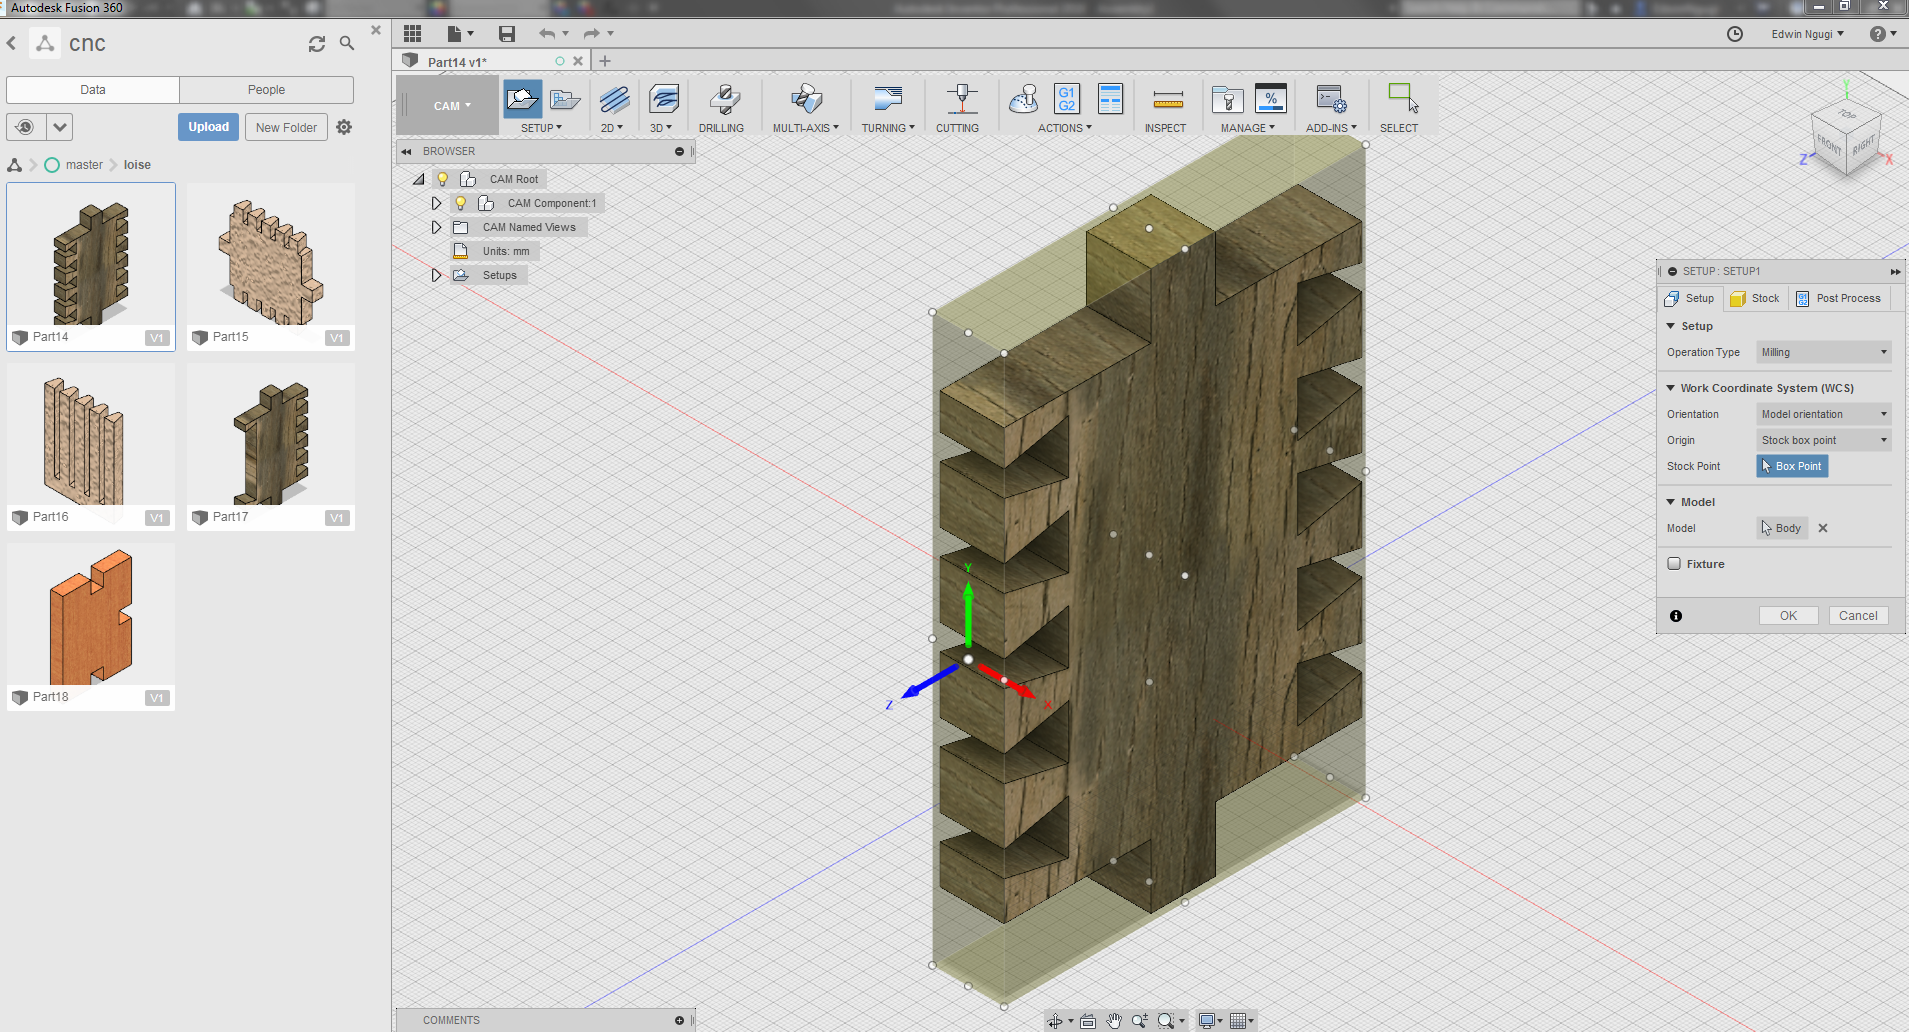Click the New Setup icon in toolbar
This screenshot has height=1032, width=1909.
coord(522,100)
